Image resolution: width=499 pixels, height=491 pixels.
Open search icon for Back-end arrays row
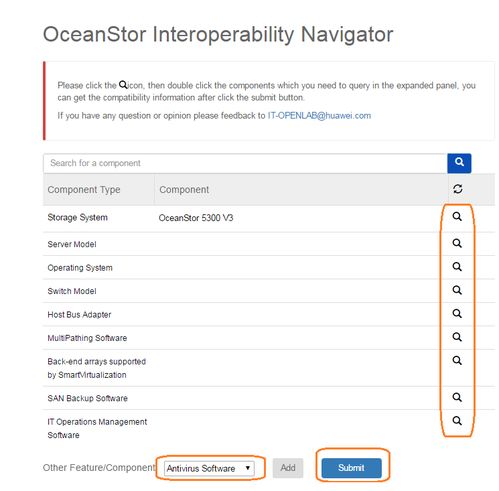click(x=457, y=360)
